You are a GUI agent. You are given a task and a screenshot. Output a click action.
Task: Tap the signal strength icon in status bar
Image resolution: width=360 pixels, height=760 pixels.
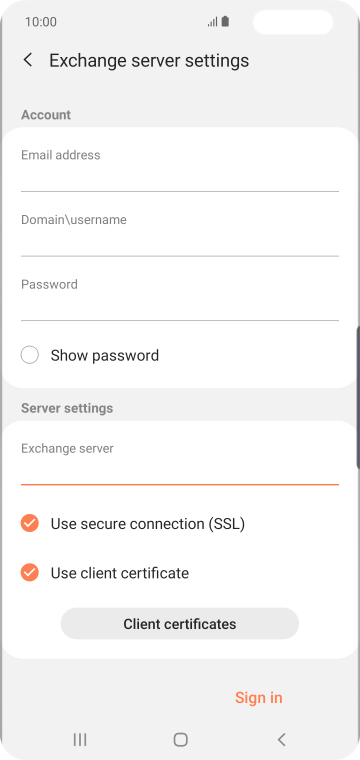tap(212, 22)
